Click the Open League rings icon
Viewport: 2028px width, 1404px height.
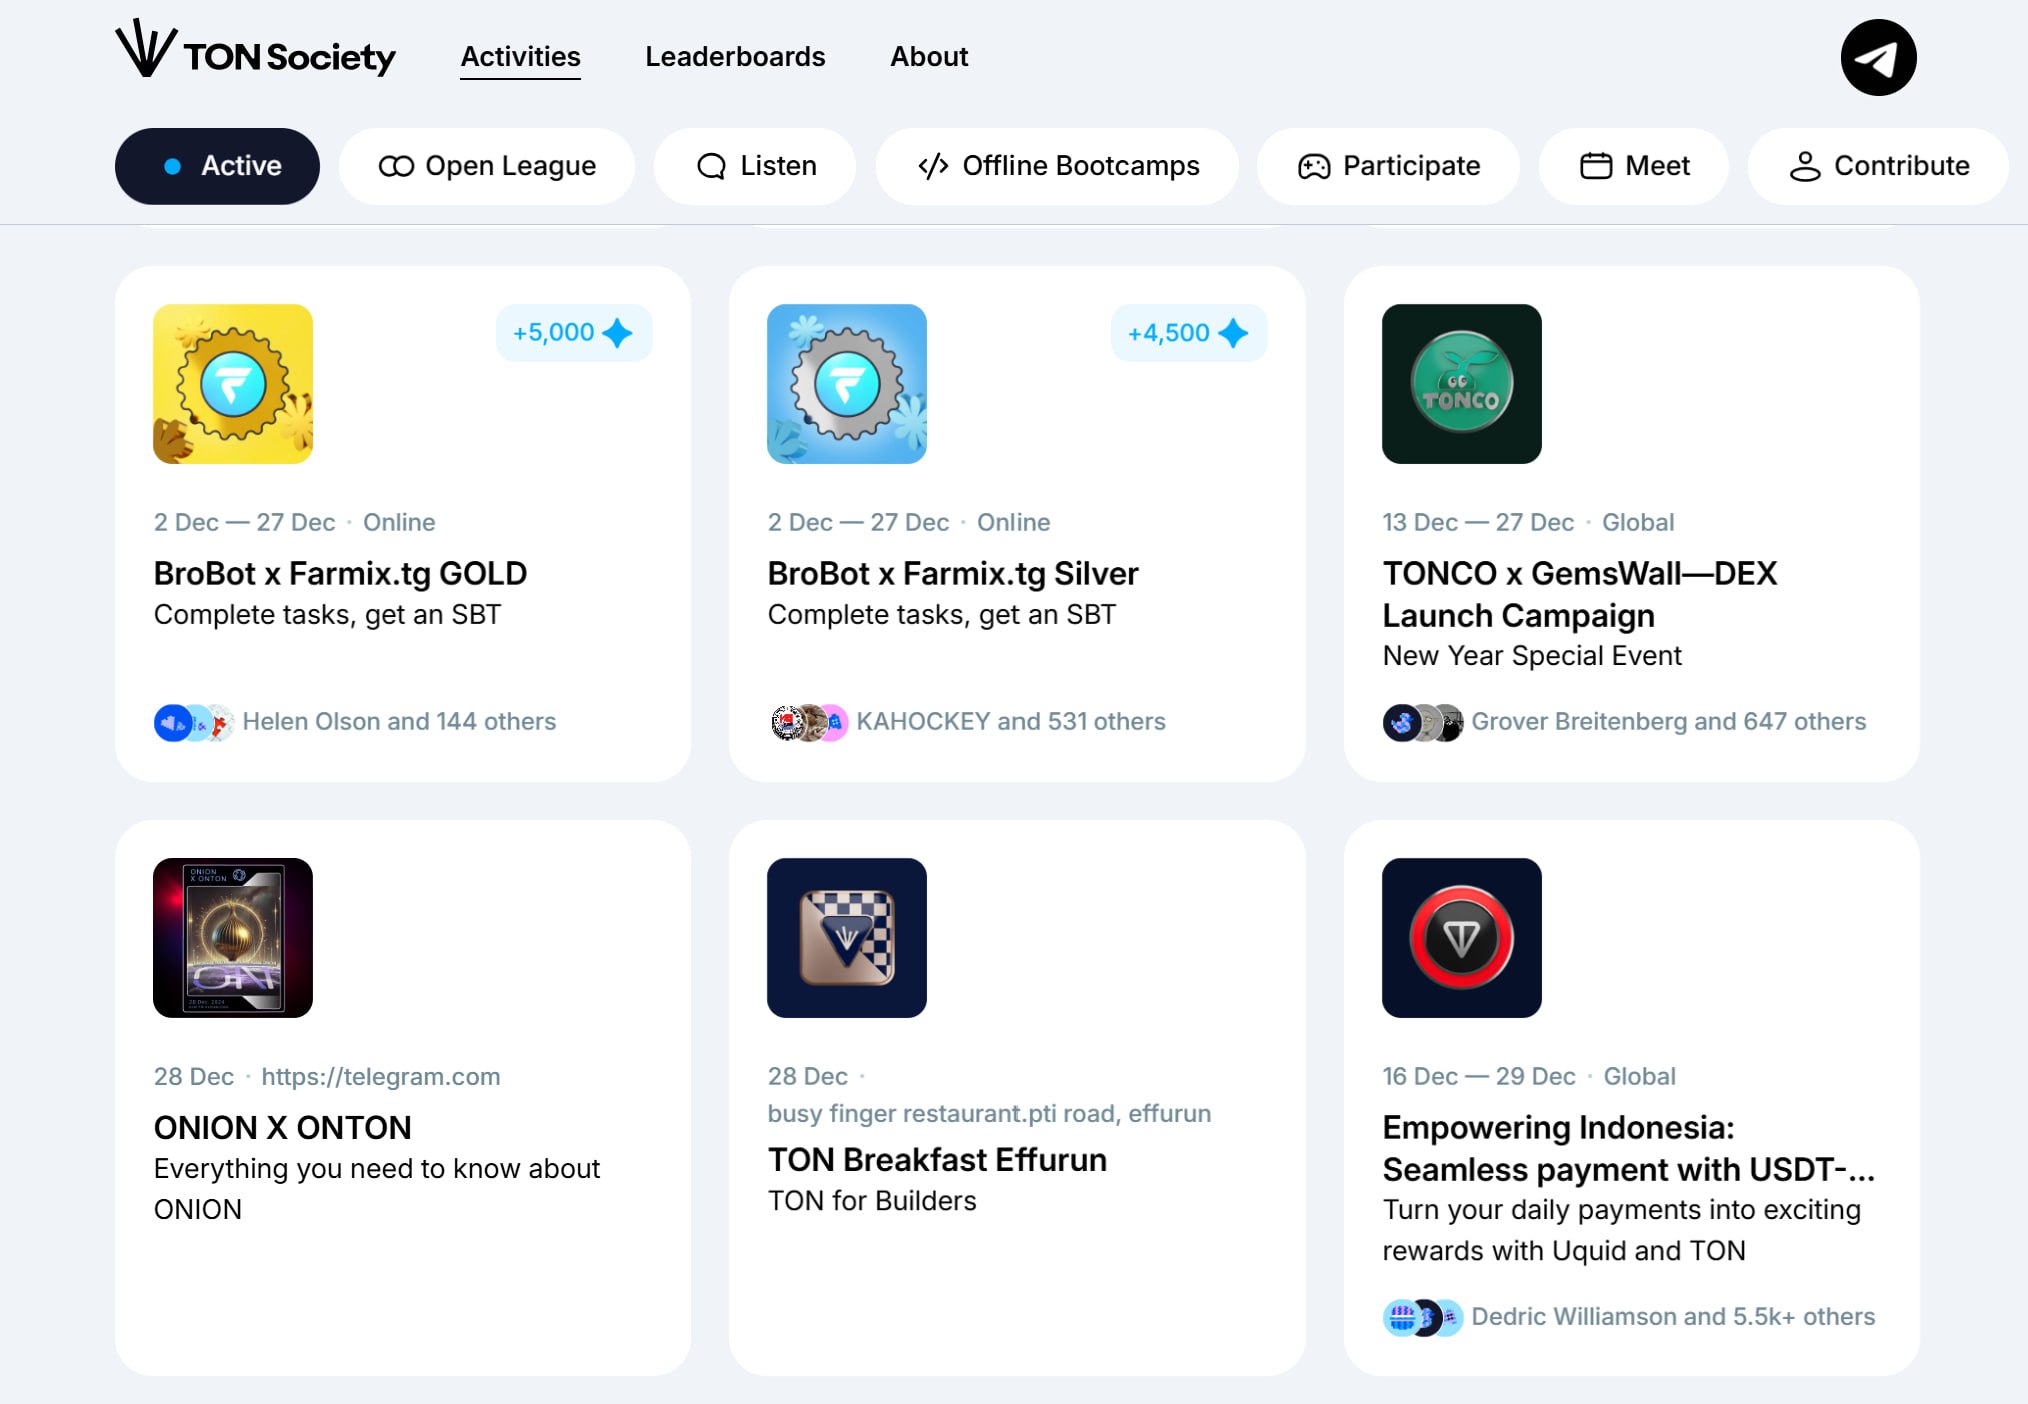pyautogui.click(x=396, y=166)
